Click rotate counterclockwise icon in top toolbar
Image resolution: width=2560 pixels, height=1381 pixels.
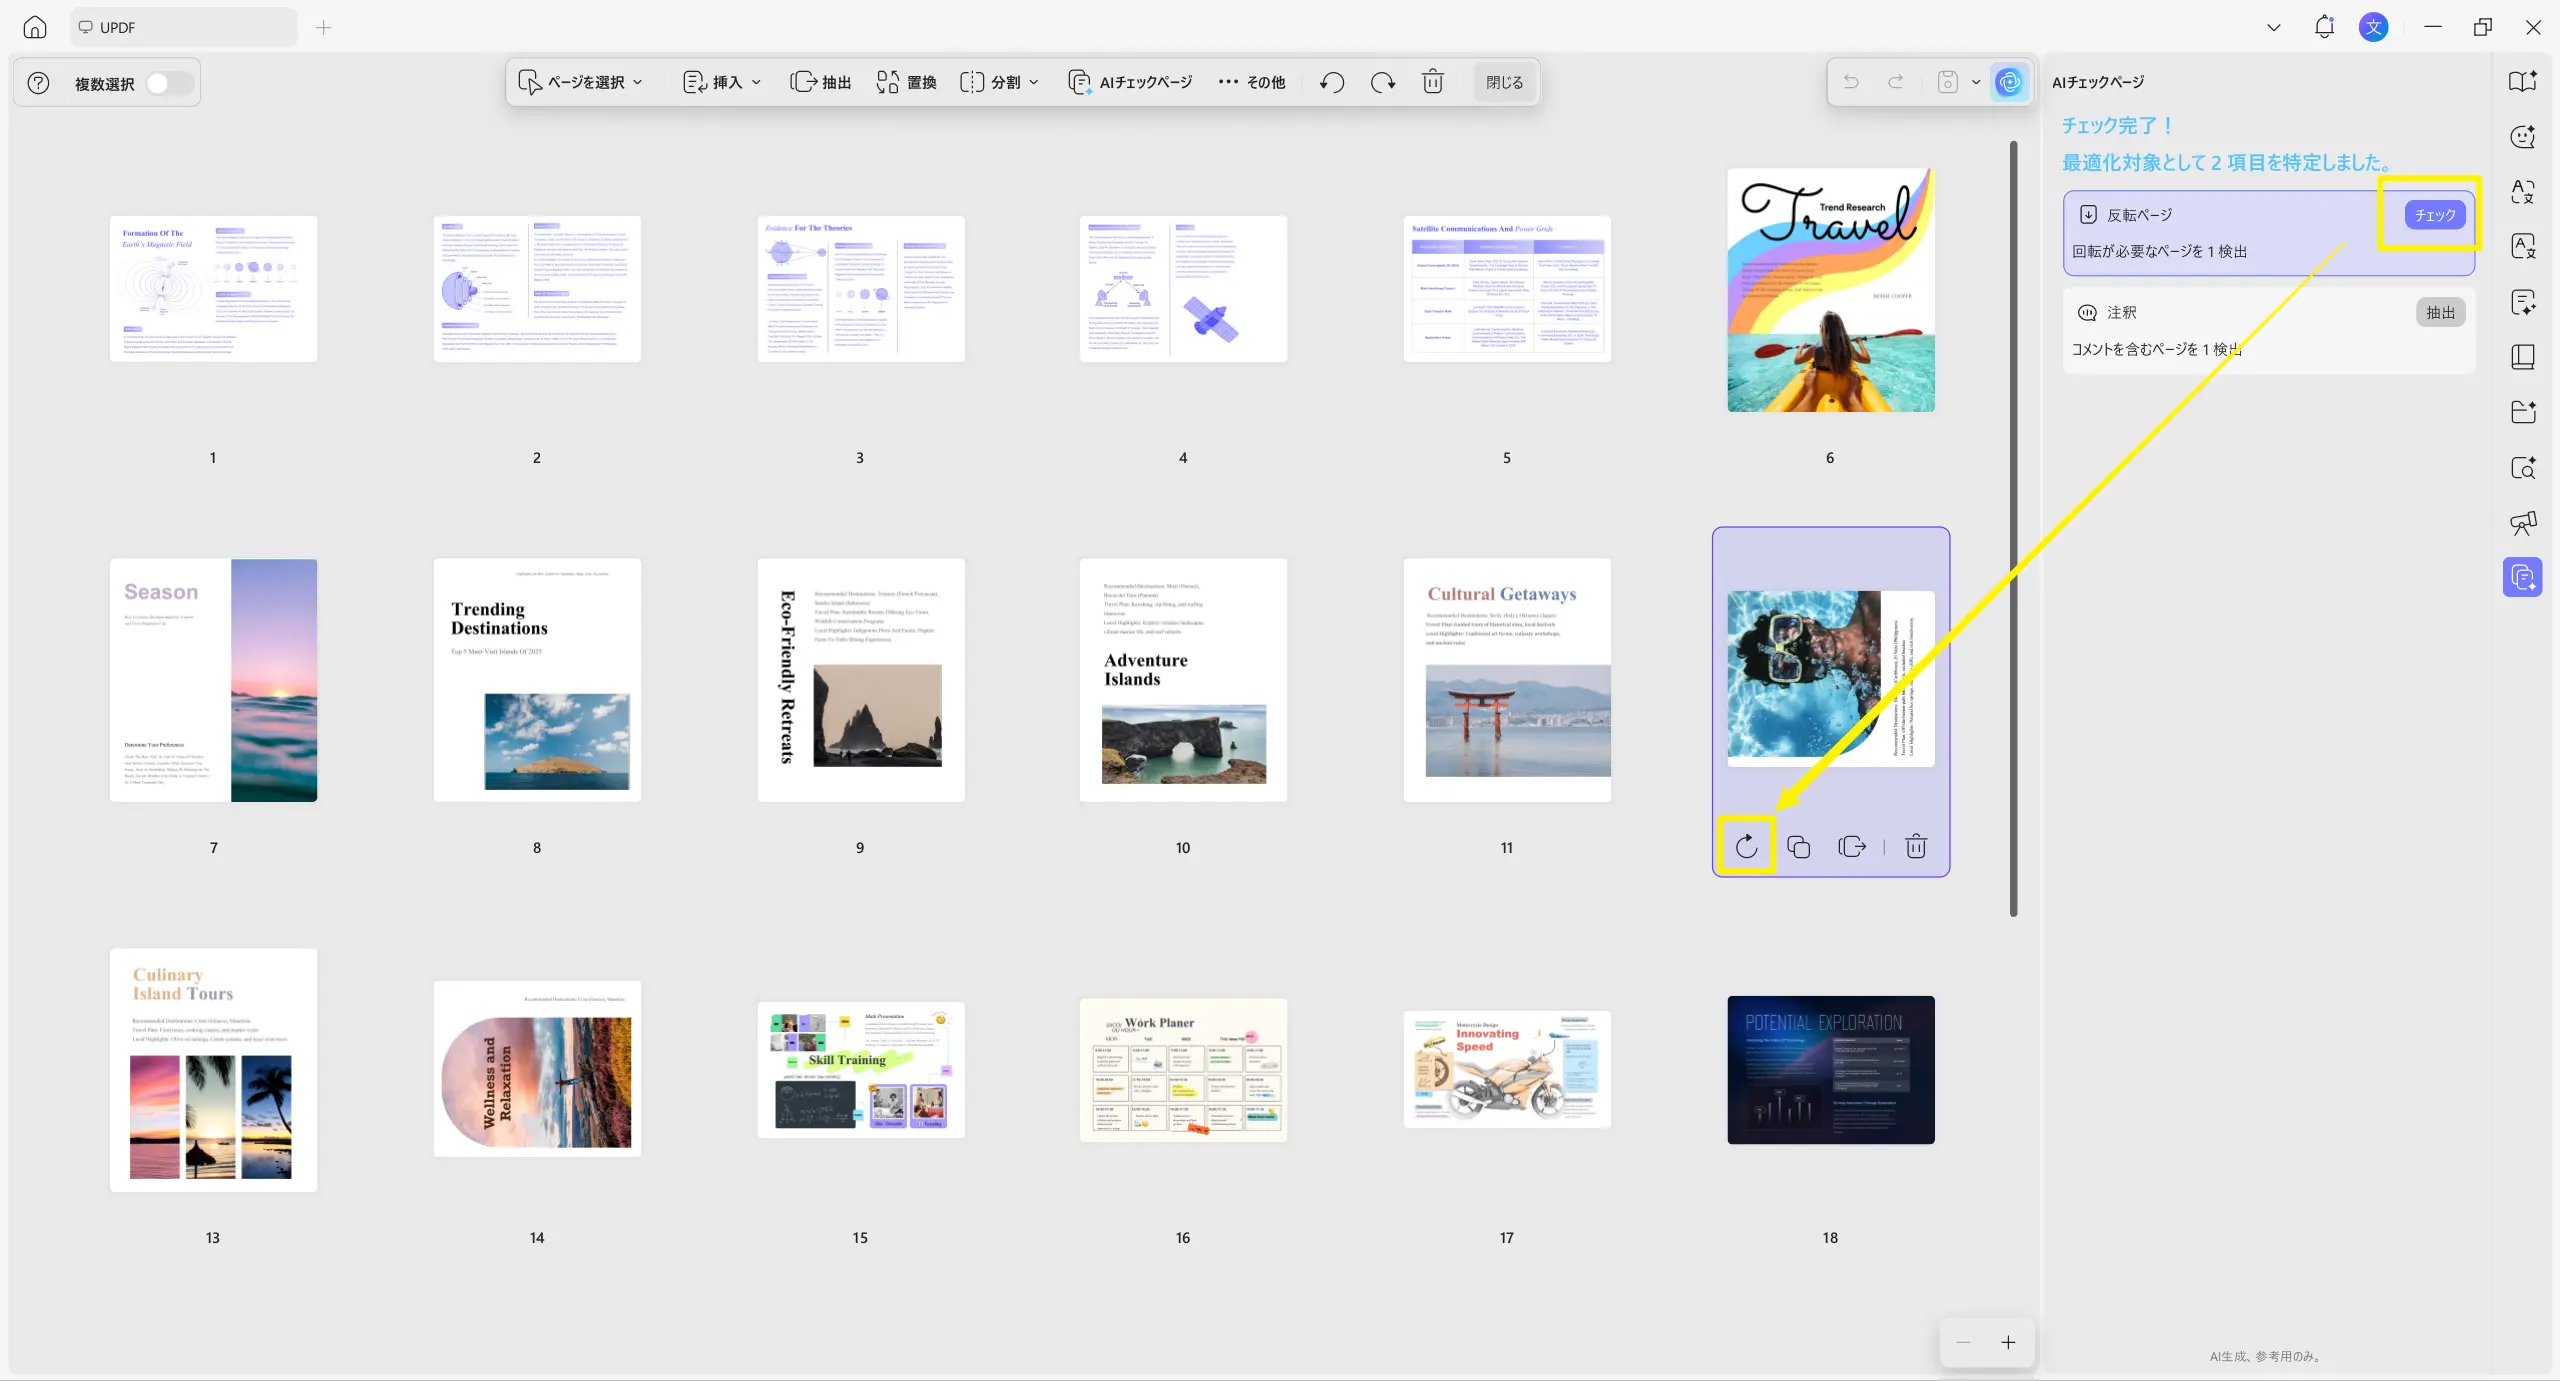pos(1331,82)
